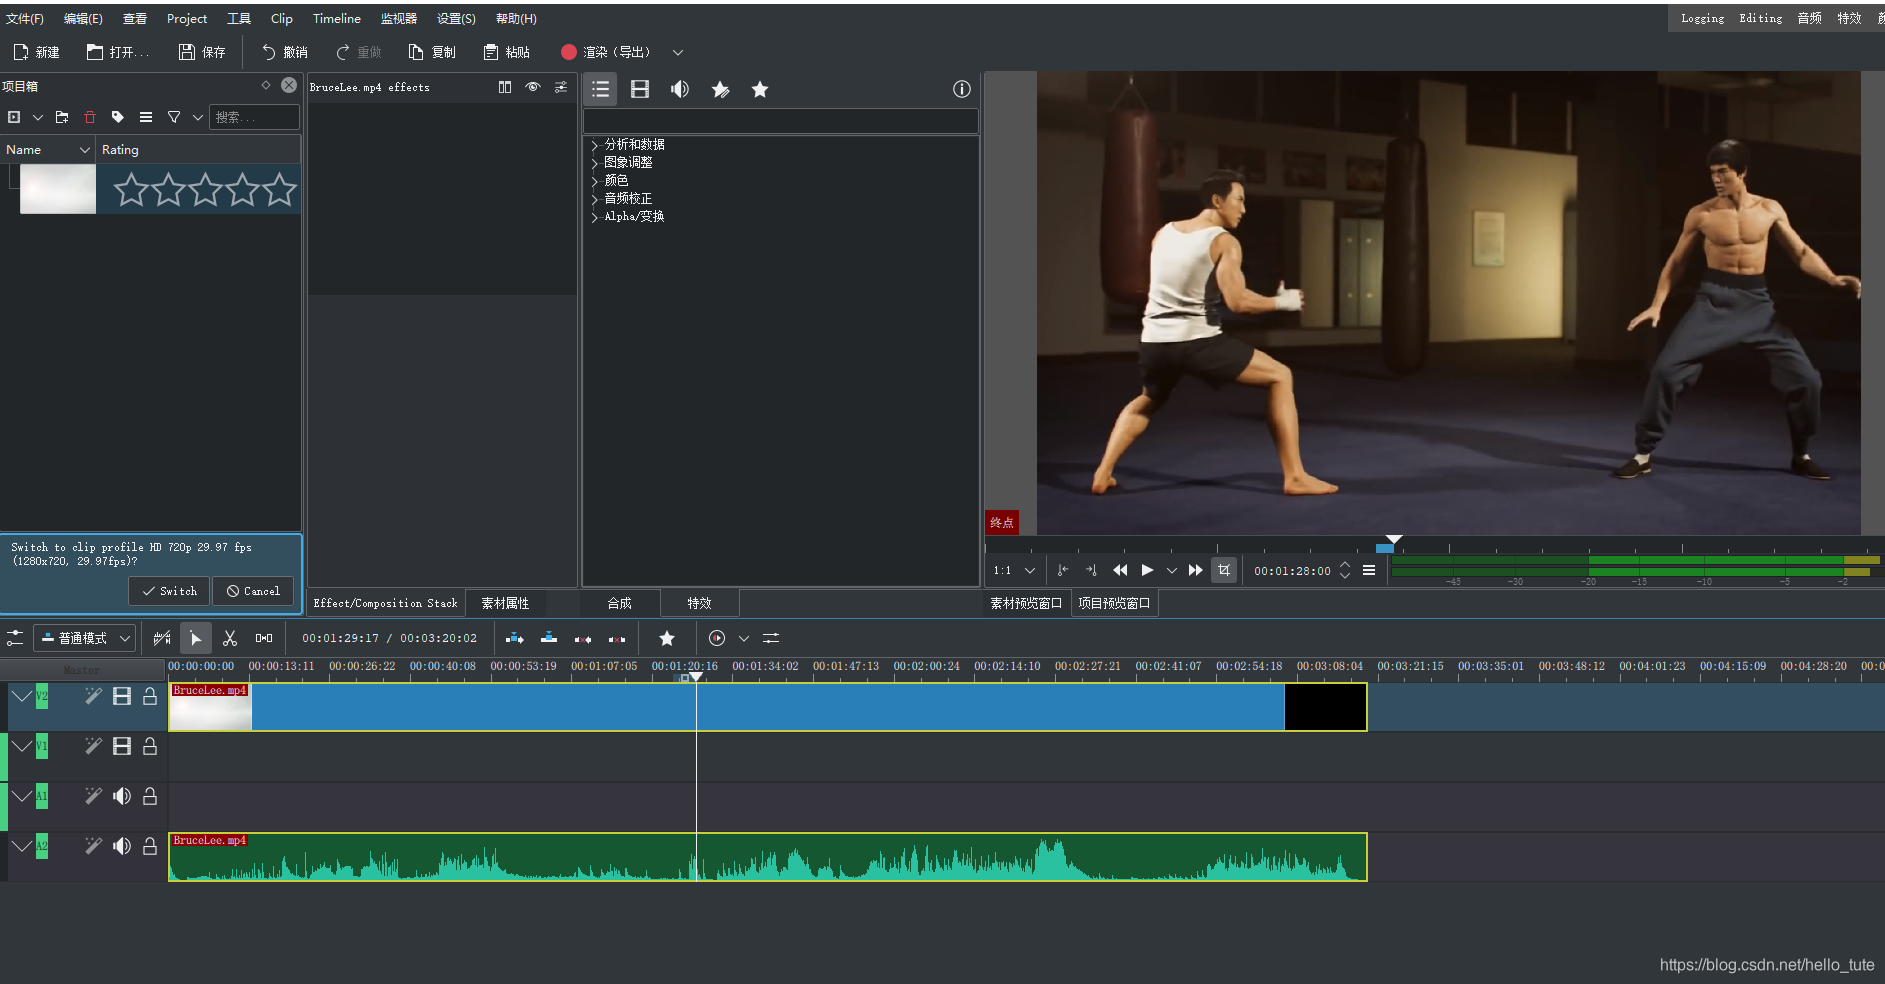Click the info icon in the effects panel
Screen dimensions: 1885x984
tap(962, 89)
